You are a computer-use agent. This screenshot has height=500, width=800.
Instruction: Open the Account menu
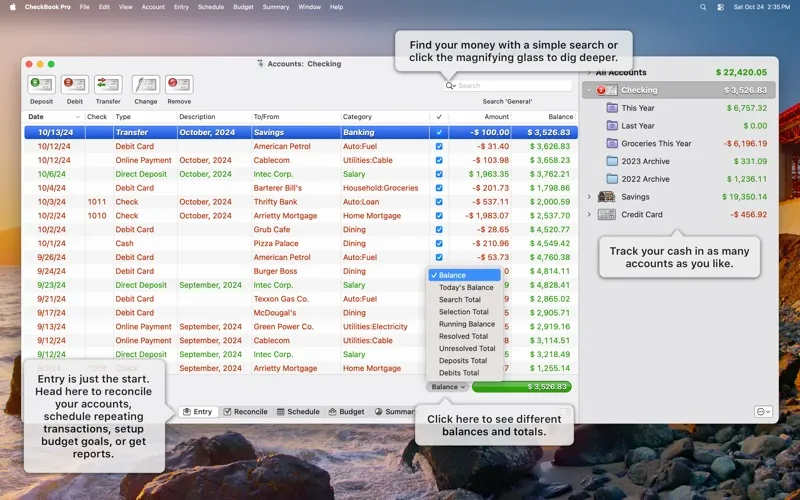pos(153,7)
